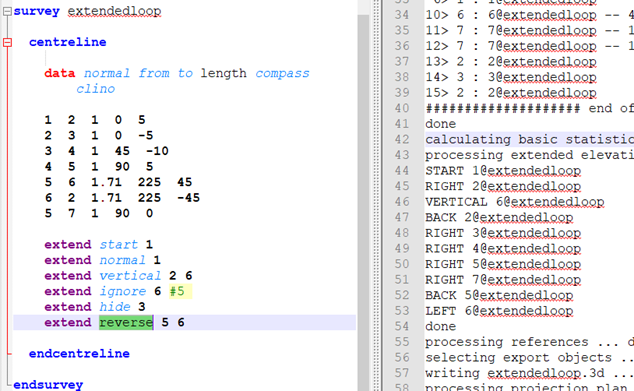634x391 pixels.
Task: Click the editor's vertical scrollbar
Action: [x=363, y=195]
